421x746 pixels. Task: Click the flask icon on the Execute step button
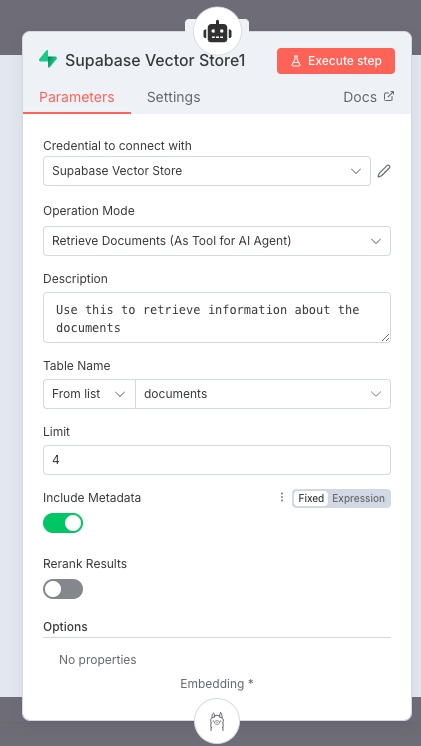(x=296, y=61)
